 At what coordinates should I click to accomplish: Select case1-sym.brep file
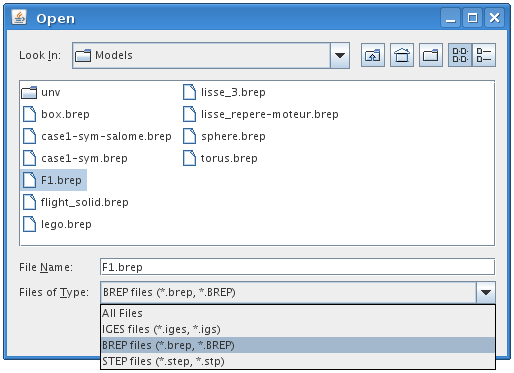click(x=75, y=158)
